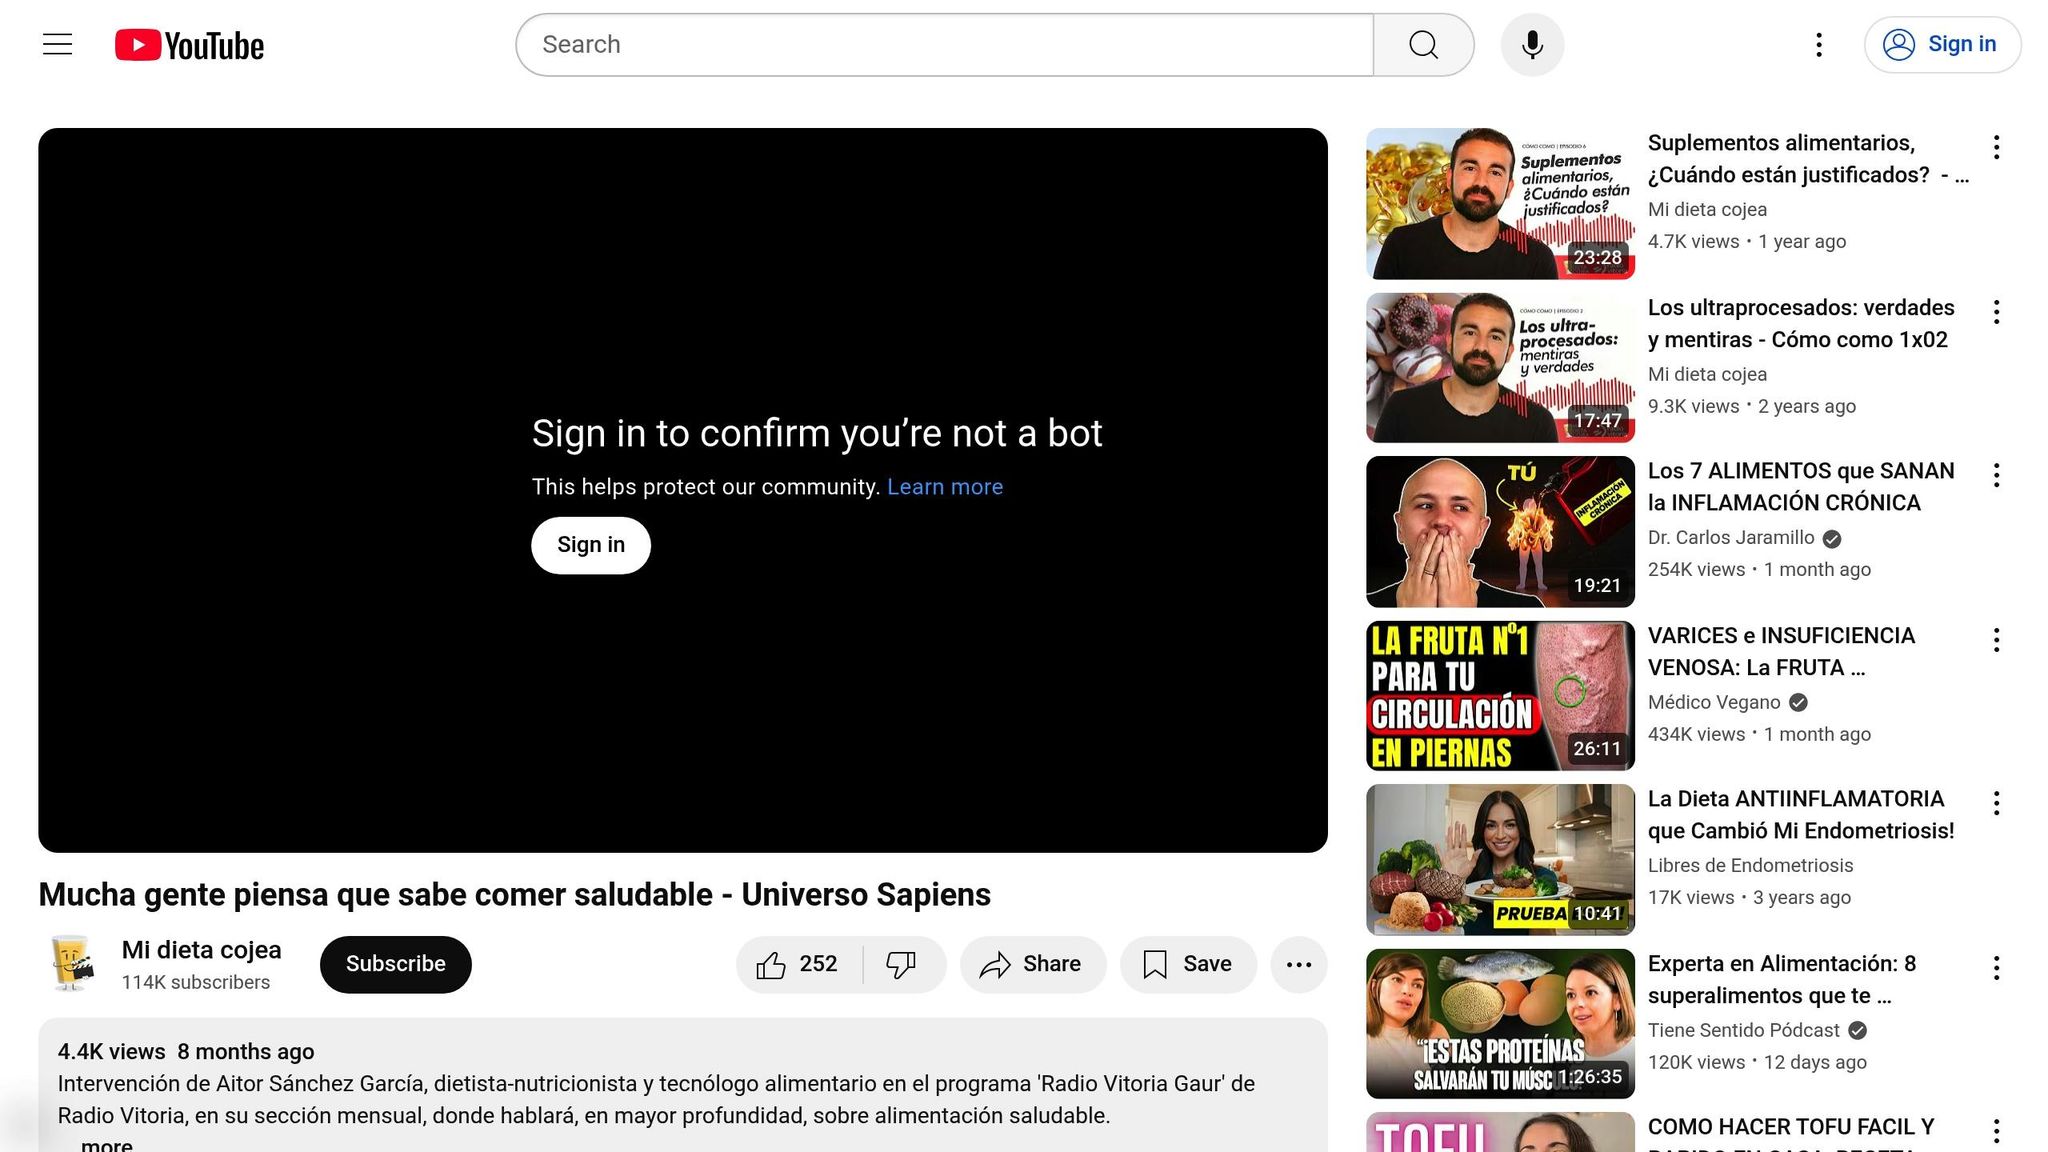Open inflamación crónica video thumbnail
2048x1152 pixels.
(1500, 531)
